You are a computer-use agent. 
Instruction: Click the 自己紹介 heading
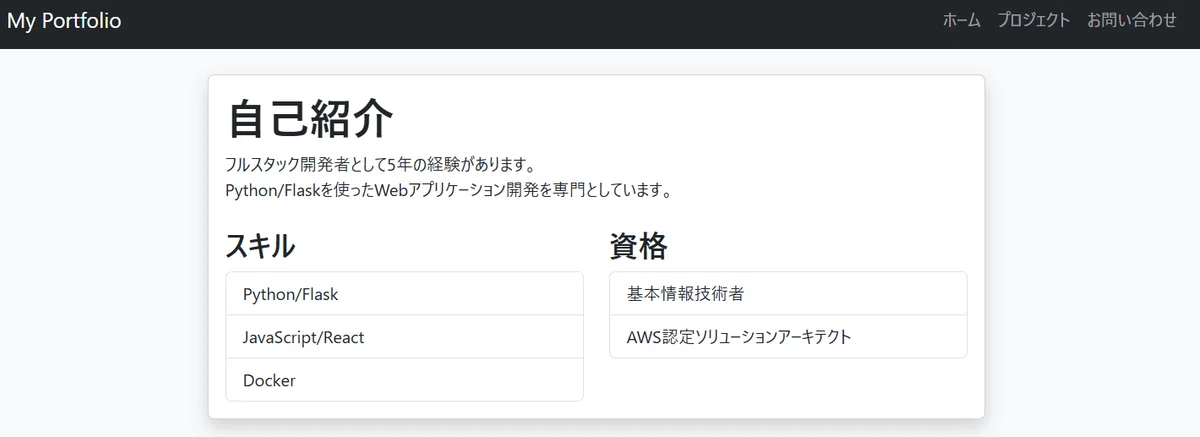tap(310, 119)
